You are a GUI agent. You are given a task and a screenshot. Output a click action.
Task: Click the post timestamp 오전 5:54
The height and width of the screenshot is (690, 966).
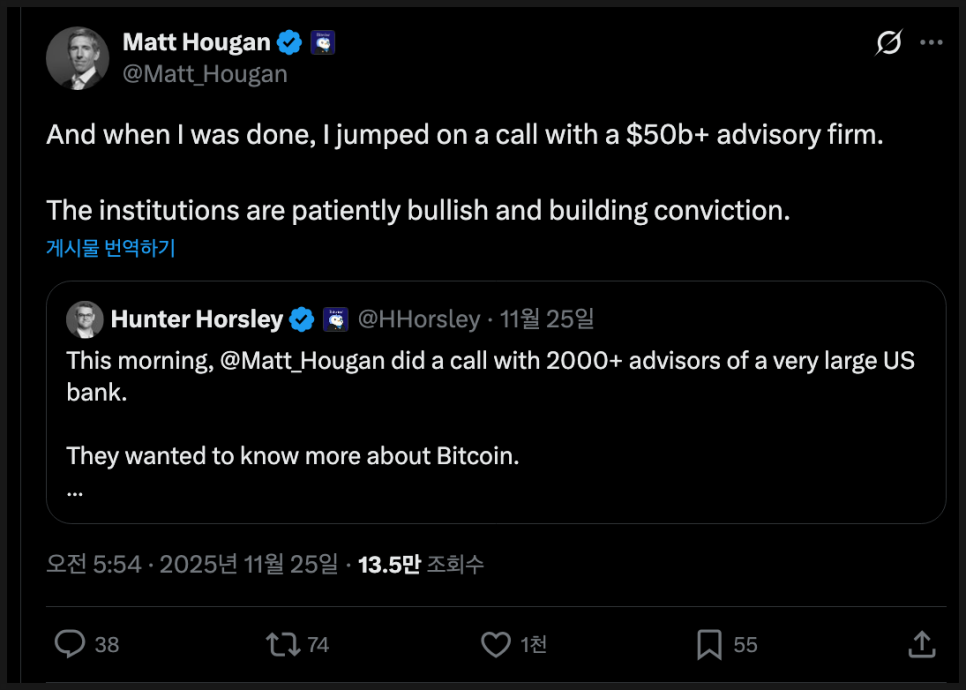point(94,564)
